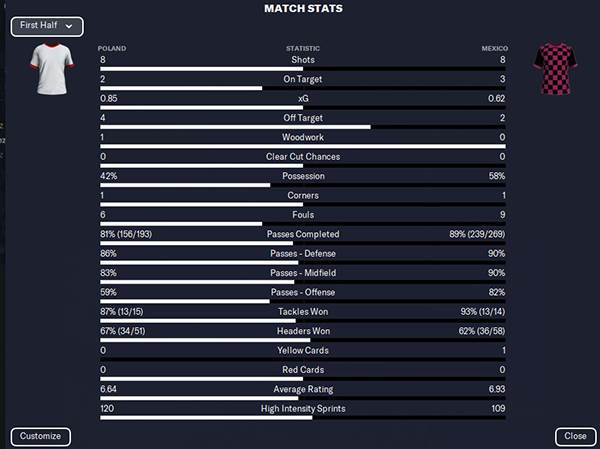Viewport: 600px width, 449px height.
Task: Click the STATISTIC column header
Action: click(303, 48)
